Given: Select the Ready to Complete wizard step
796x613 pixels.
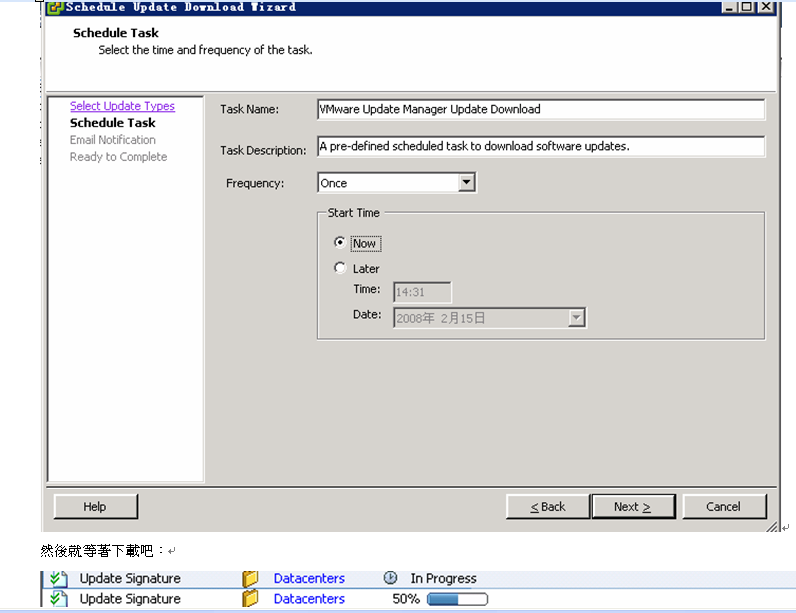Looking at the screenshot, I should pos(118,157).
